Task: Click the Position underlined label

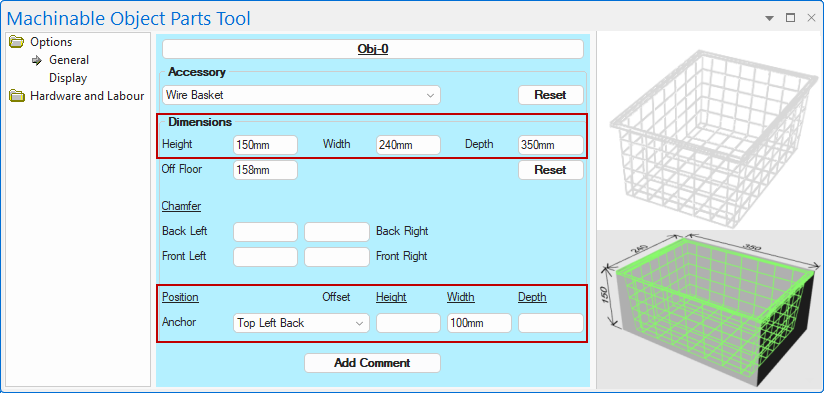Action: (180, 297)
